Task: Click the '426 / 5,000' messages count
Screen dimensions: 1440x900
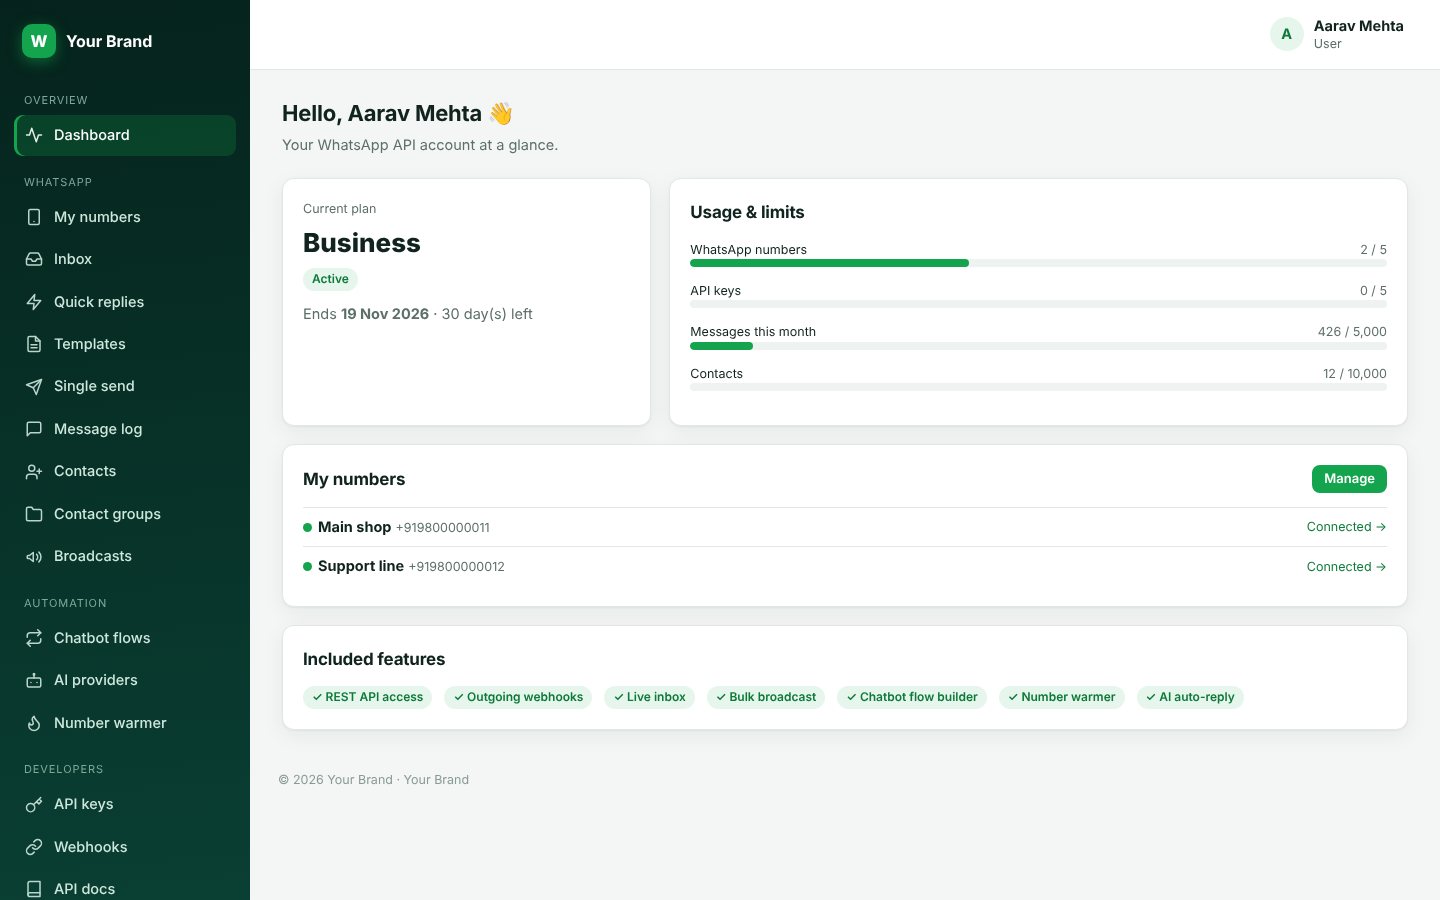Action: [x=1352, y=332]
